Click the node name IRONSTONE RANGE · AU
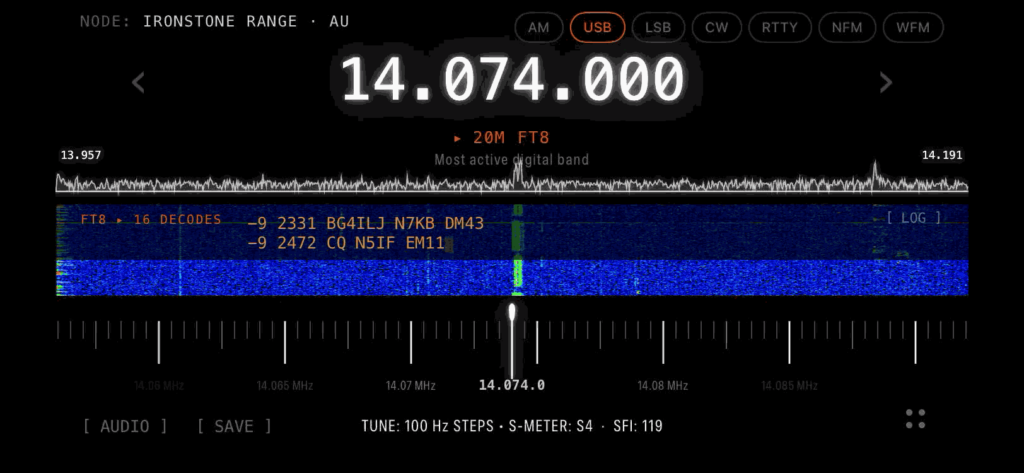The image size is (1024, 473). (x=246, y=22)
